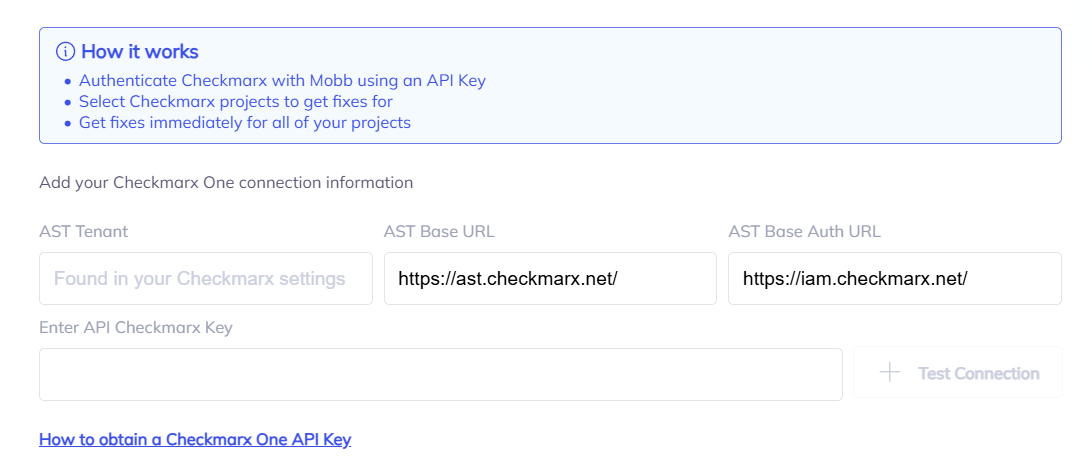Click the AST Base Auth URL label

coord(804,232)
